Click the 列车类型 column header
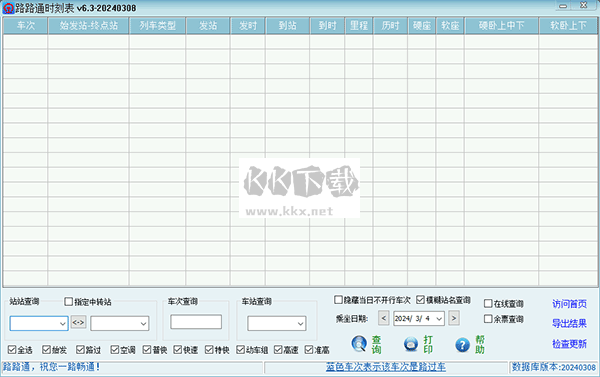The width and height of the screenshot is (600, 377). [157, 26]
